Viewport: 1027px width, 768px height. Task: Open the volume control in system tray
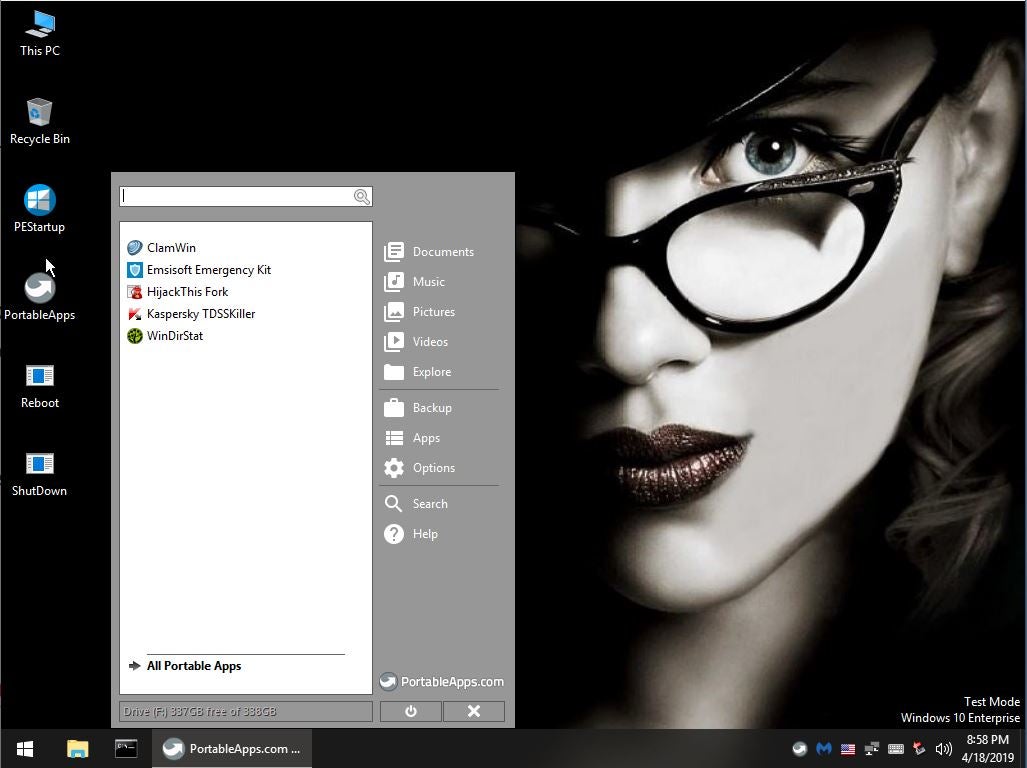(943, 748)
